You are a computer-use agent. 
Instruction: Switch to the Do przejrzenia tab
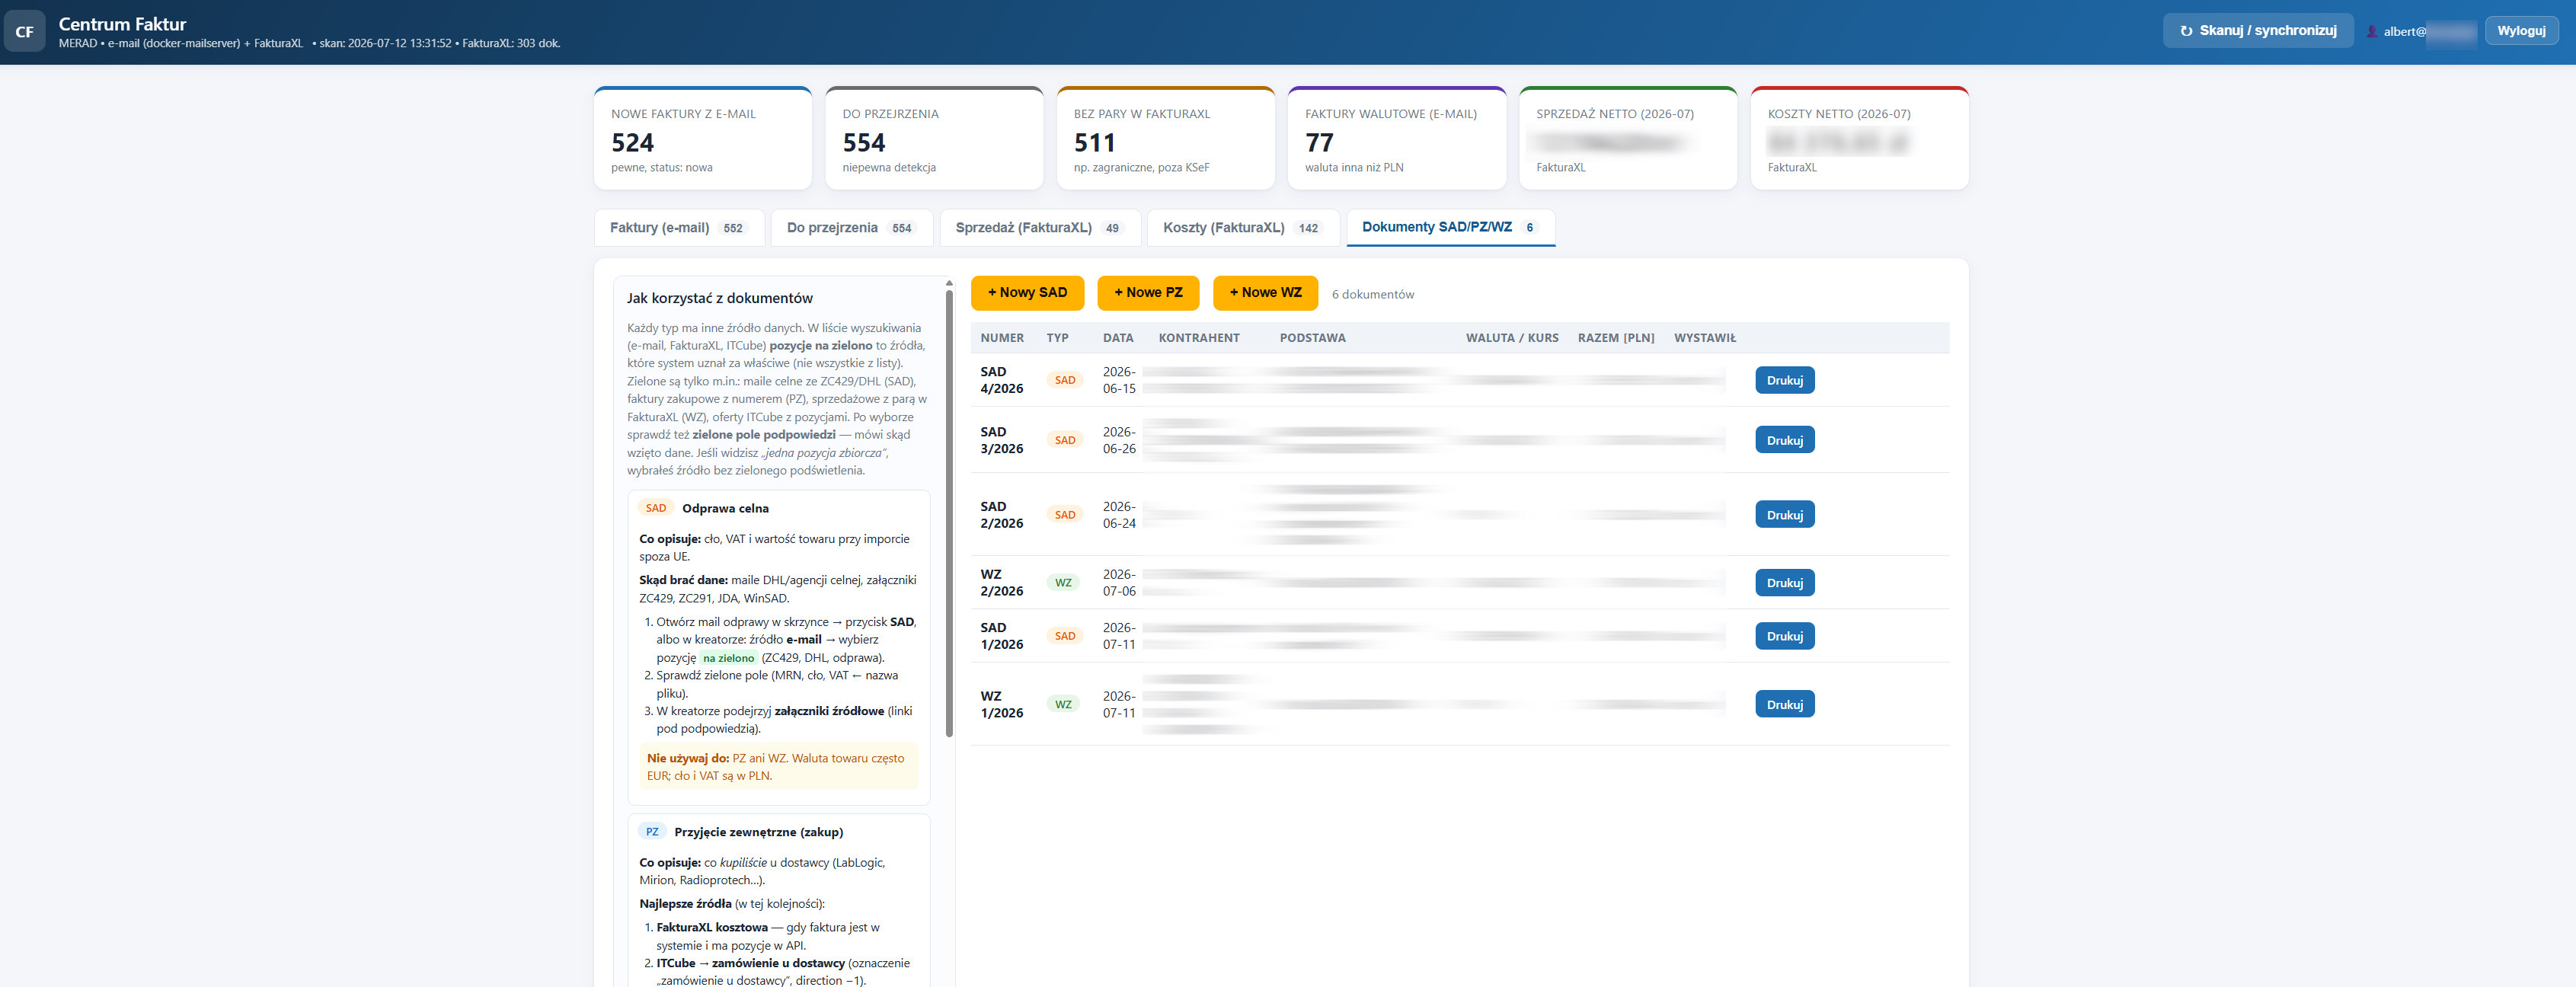[851, 228]
